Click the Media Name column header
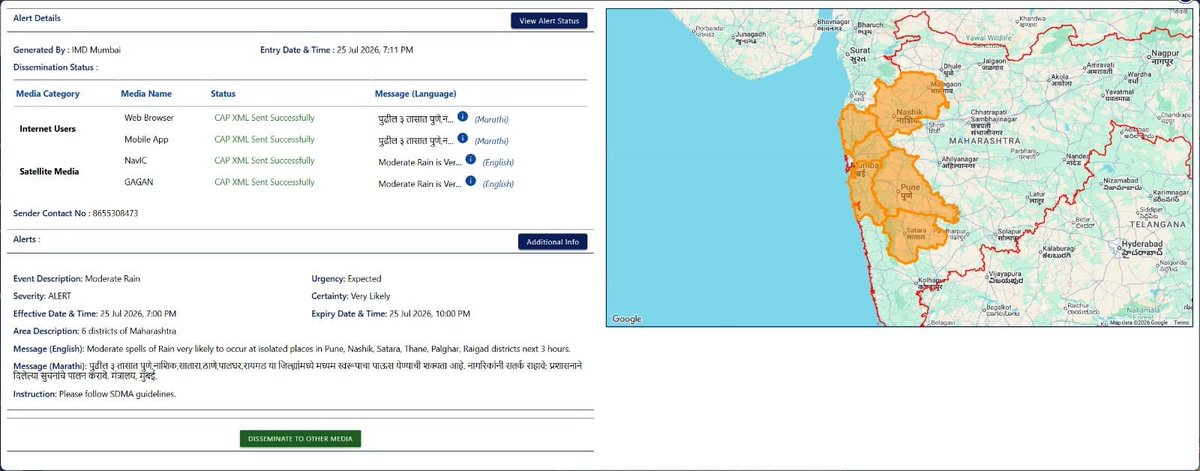The image size is (1200, 471). click(x=146, y=94)
